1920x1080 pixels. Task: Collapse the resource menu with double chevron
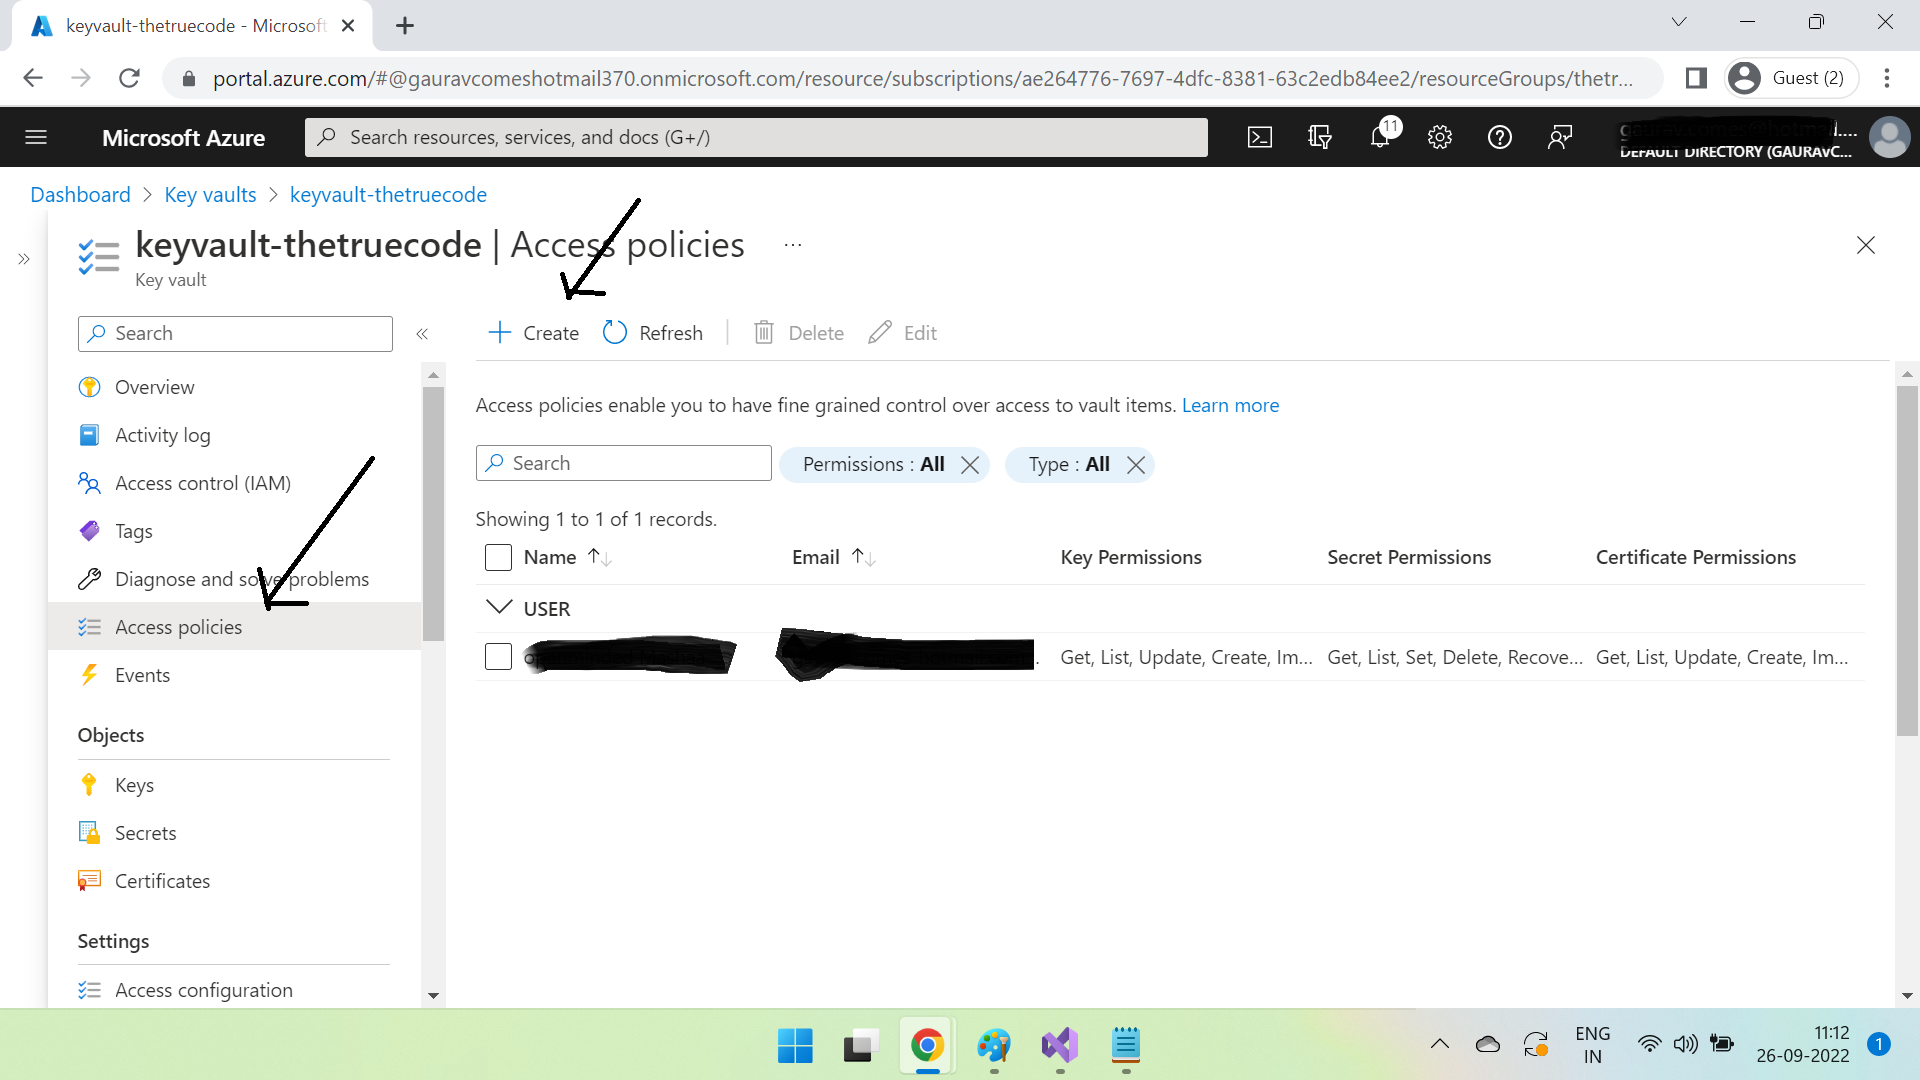[422, 334]
